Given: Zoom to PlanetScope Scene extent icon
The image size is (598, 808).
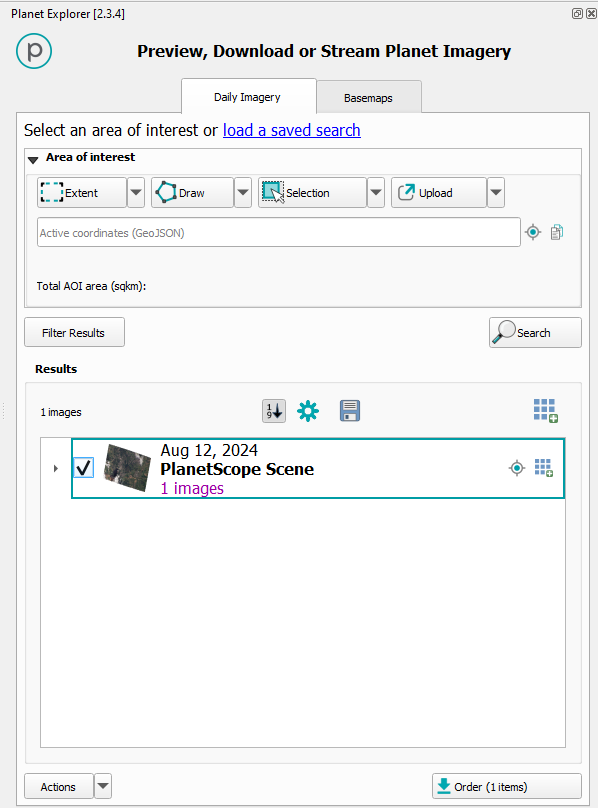Looking at the screenshot, I should (x=517, y=468).
